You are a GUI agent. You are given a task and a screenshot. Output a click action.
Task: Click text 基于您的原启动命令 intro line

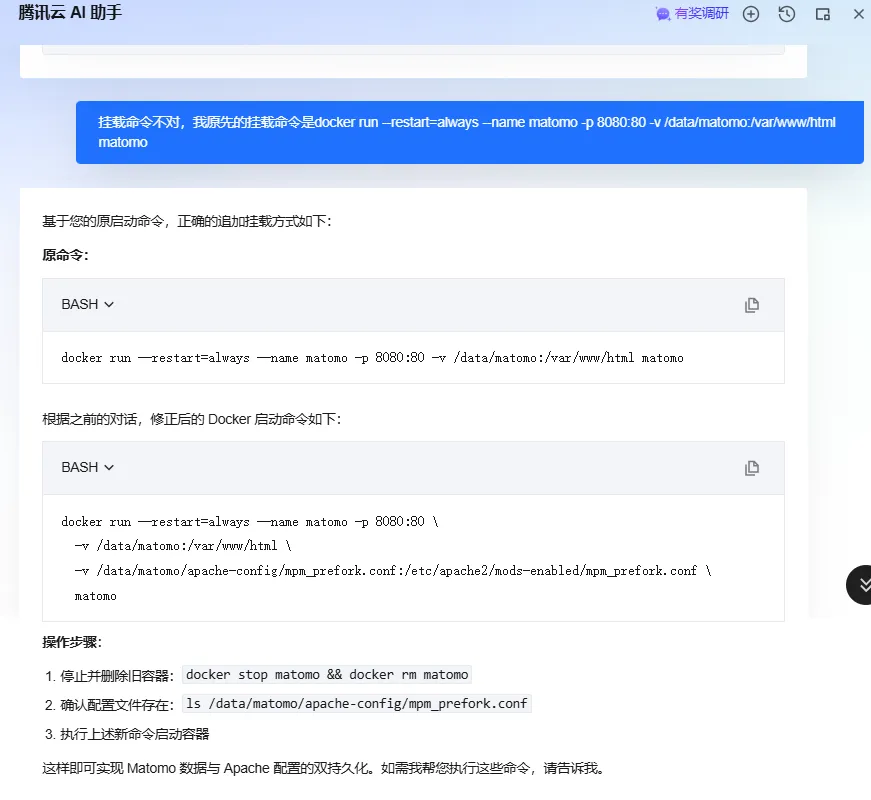pyautogui.click(x=187, y=221)
